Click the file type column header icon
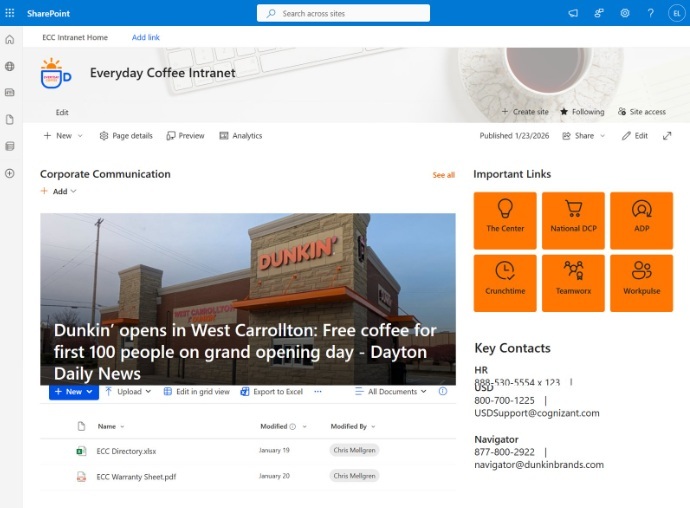690x508 pixels. point(81,426)
